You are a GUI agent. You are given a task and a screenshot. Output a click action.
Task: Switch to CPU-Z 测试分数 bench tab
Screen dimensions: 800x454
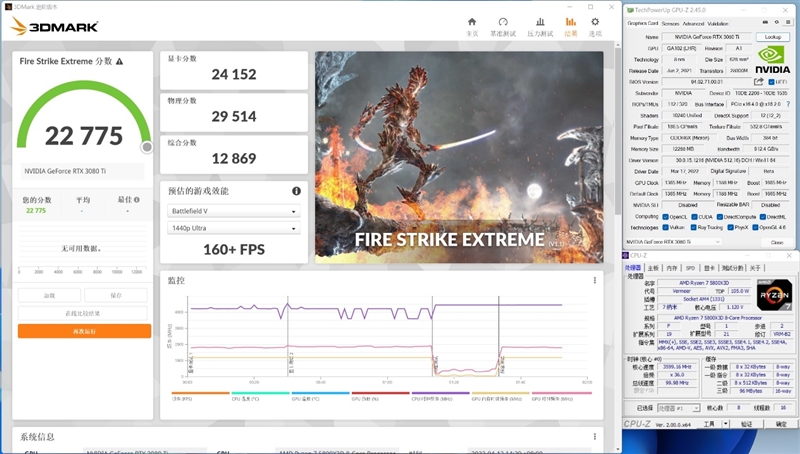pos(733,268)
